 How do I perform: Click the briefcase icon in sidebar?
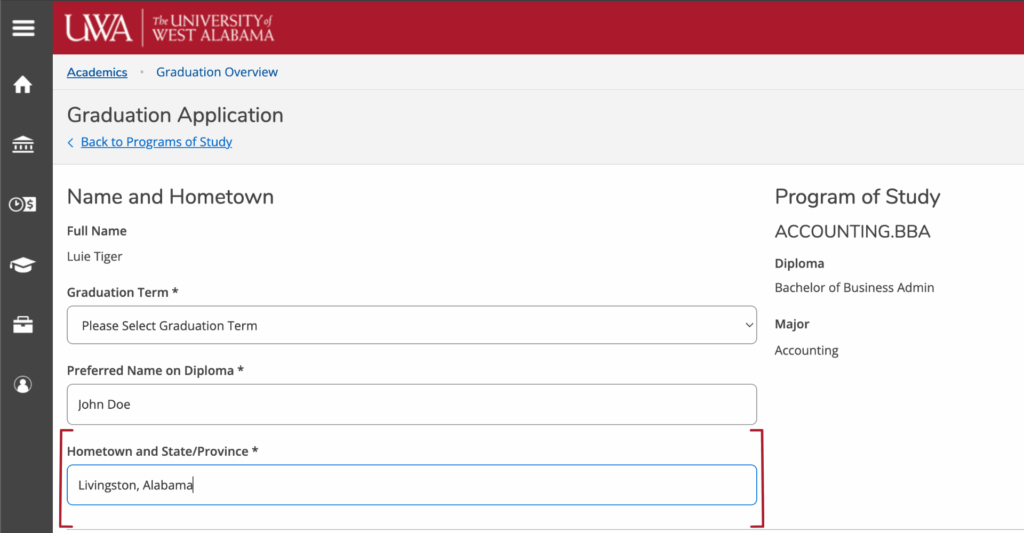[22, 325]
